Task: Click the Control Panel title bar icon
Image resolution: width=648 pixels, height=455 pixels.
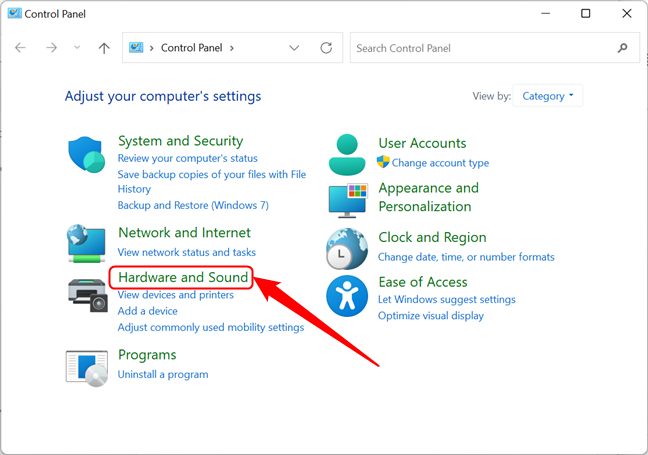Action: click(x=14, y=13)
